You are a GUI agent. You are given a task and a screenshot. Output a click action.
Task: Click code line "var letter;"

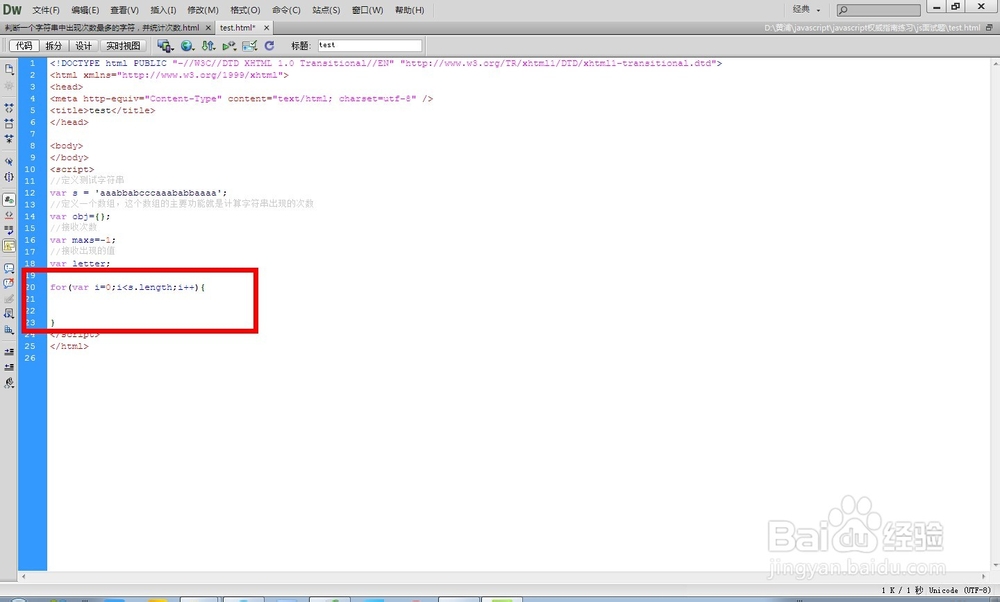pos(80,264)
